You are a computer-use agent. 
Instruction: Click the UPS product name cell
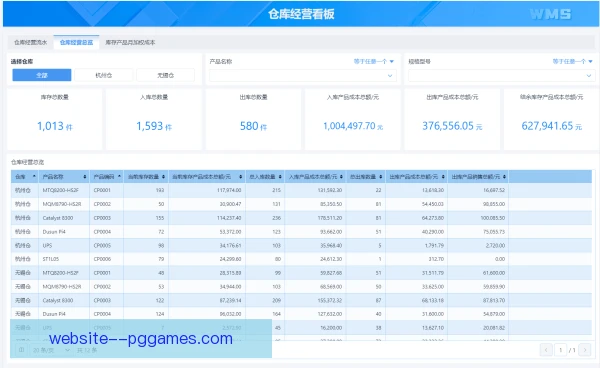pyautogui.click(x=64, y=245)
